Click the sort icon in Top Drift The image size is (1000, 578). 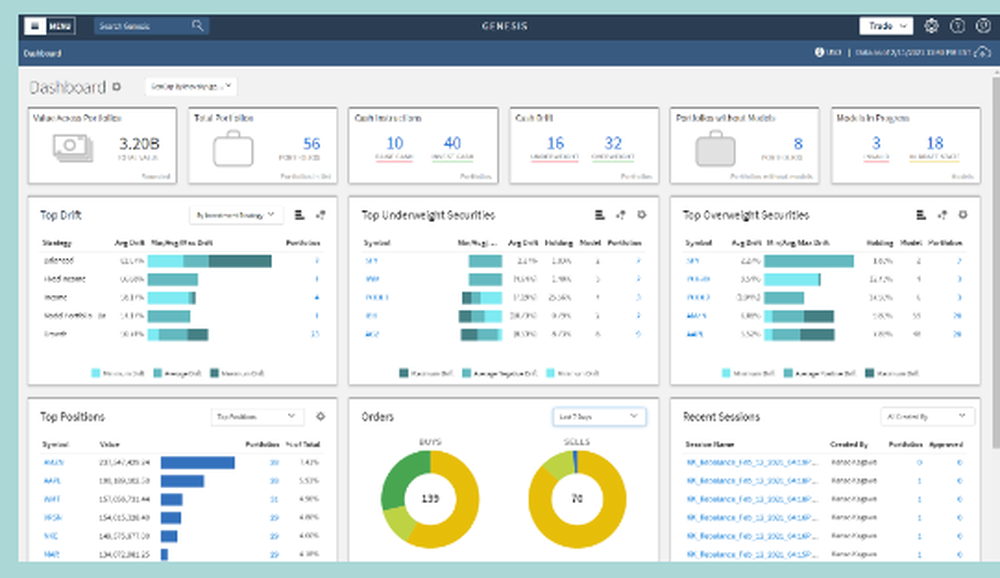click(320, 215)
